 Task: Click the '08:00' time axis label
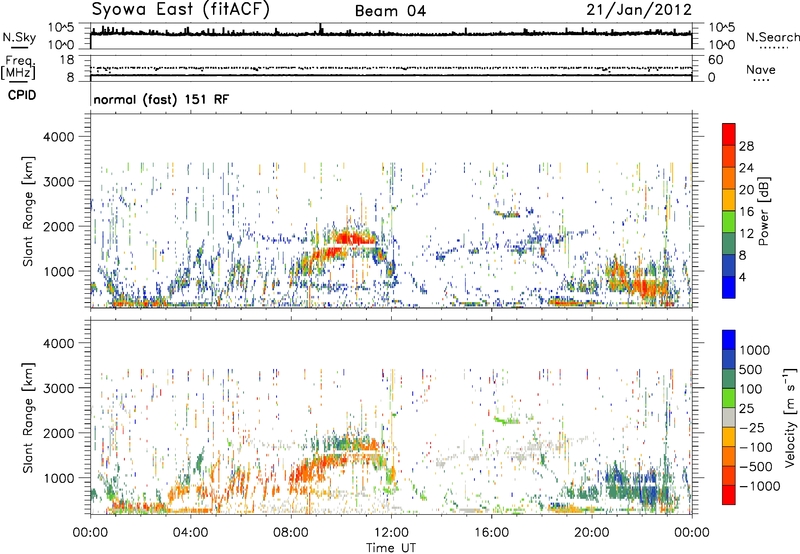click(290, 533)
